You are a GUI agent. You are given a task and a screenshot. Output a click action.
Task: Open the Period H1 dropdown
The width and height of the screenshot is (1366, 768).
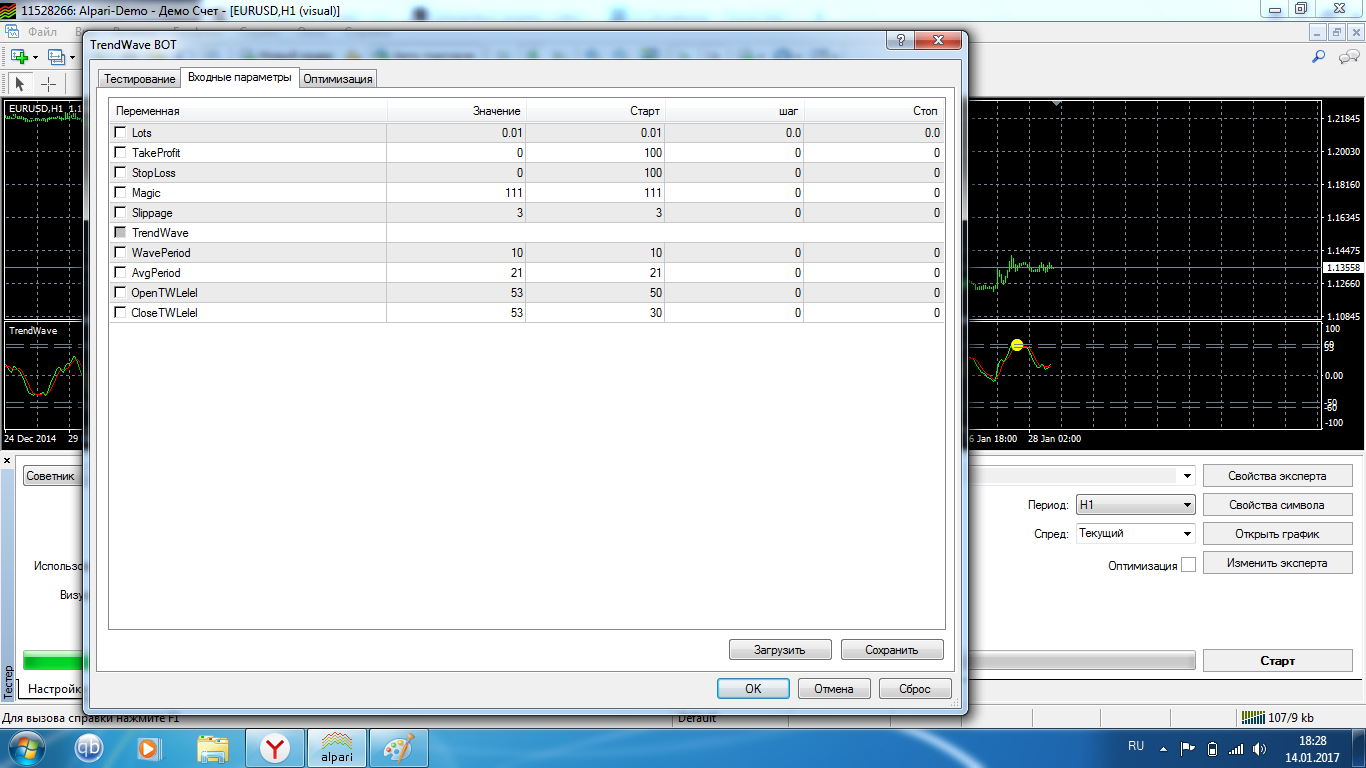(1135, 505)
